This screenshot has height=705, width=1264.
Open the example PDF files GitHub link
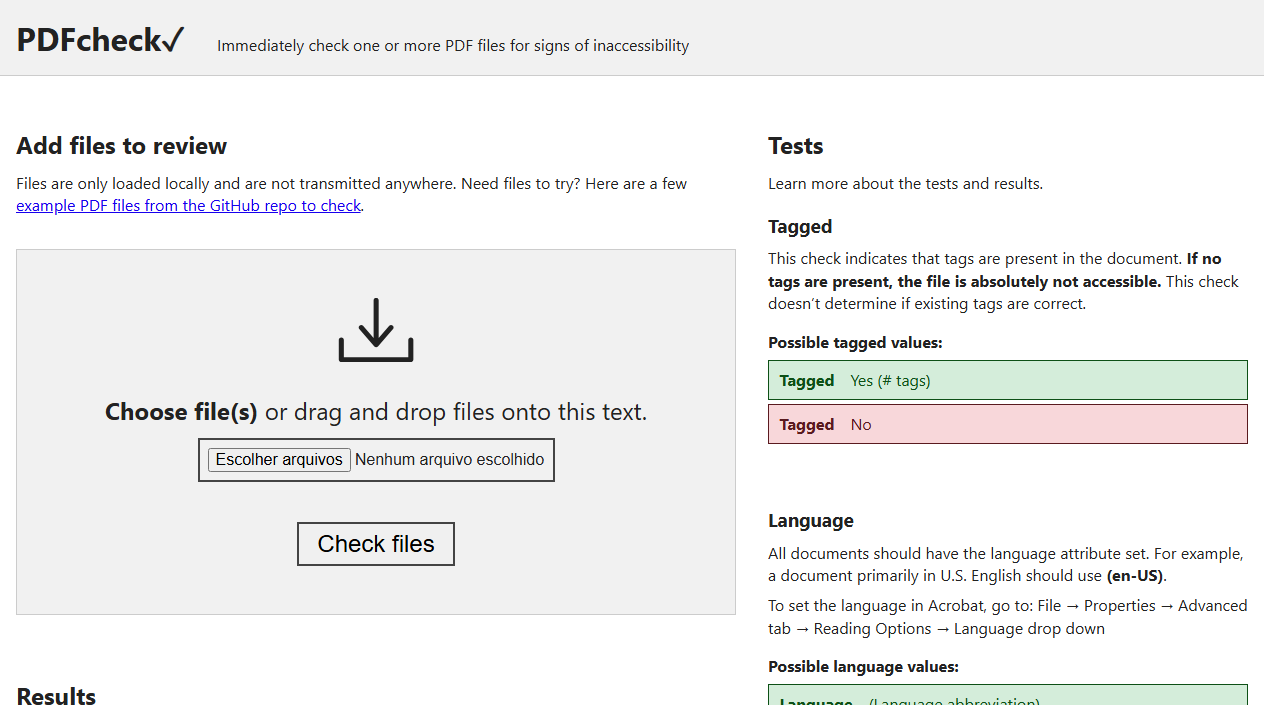coord(188,205)
